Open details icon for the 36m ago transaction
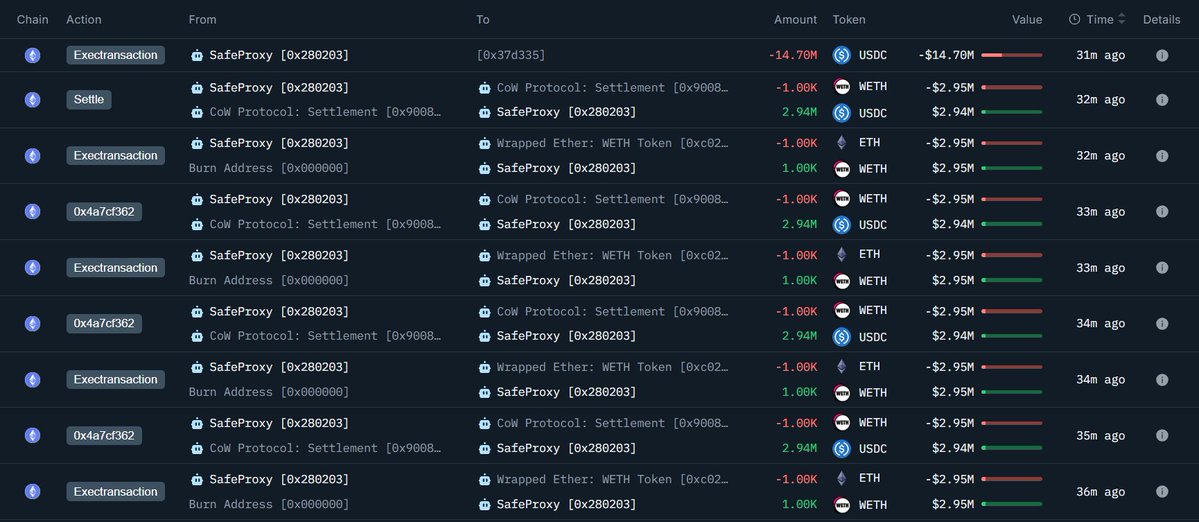Viewport: 1199px width, 522px height. click(x=1162, y=492)
